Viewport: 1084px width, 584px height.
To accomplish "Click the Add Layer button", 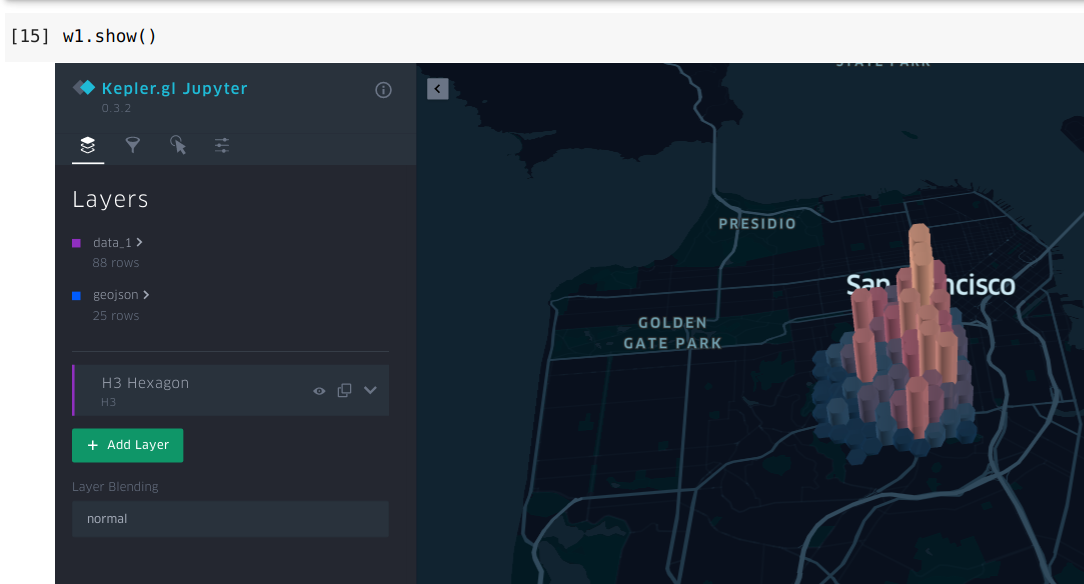I will tap(127, 445).
